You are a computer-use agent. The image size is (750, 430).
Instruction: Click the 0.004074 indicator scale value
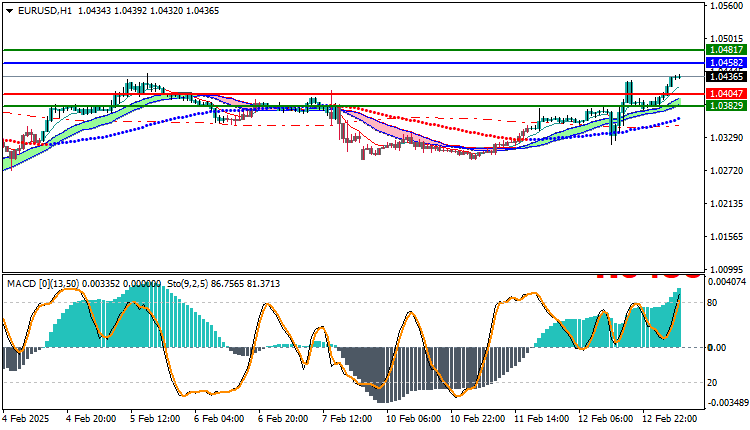click(x=727, y=282)
